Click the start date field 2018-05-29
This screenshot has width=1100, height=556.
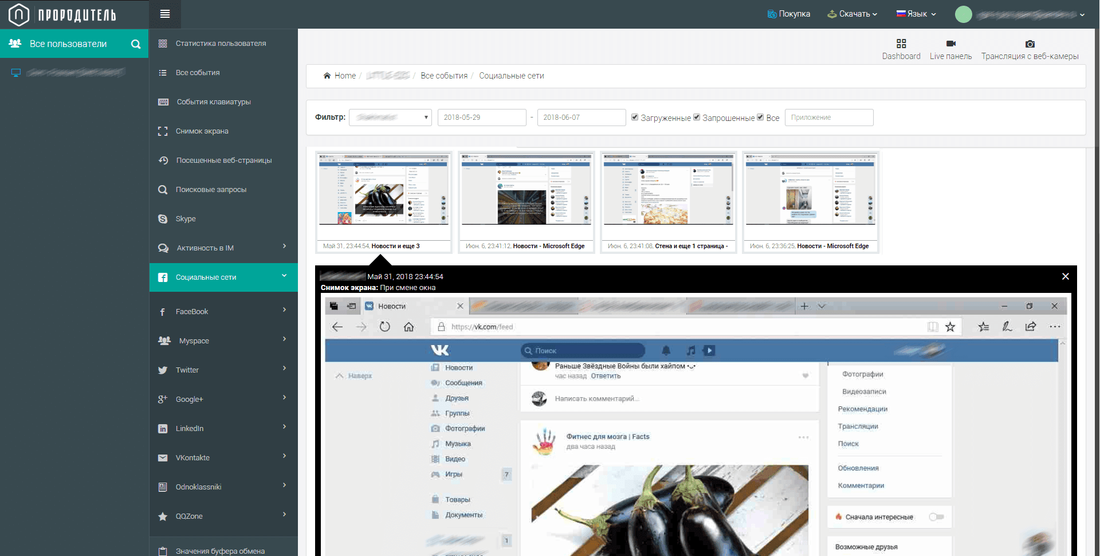point(482,118)
